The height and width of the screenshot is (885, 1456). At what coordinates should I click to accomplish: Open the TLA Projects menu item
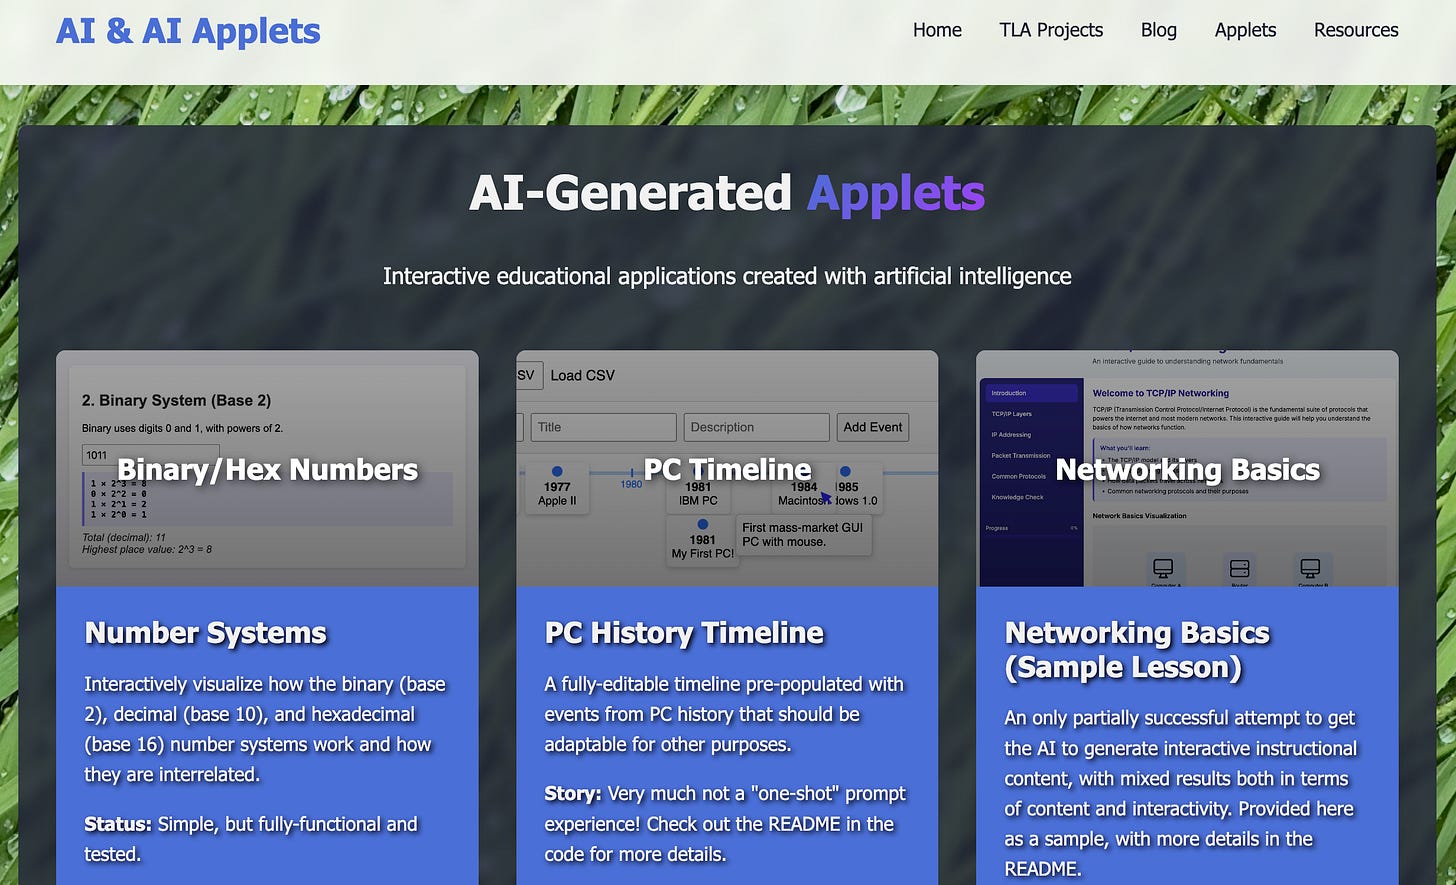(x=1051, y=30)
